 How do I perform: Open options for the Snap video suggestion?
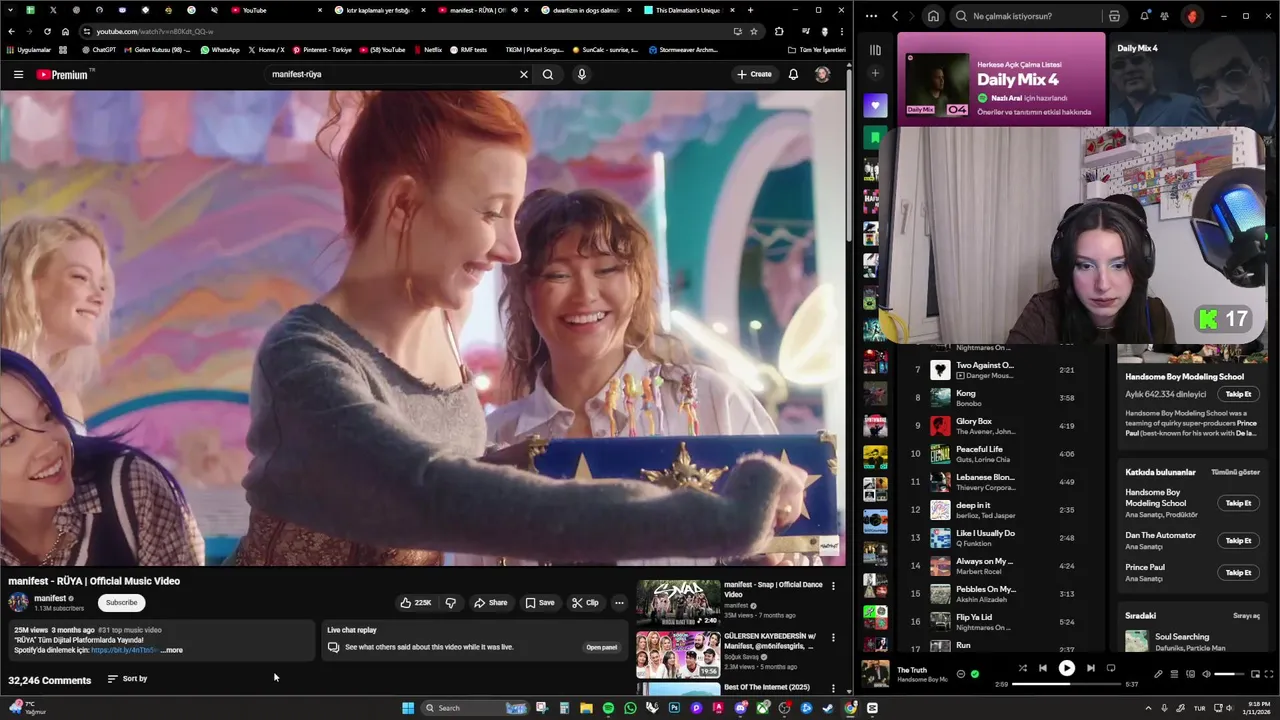[x=833, y=586]
